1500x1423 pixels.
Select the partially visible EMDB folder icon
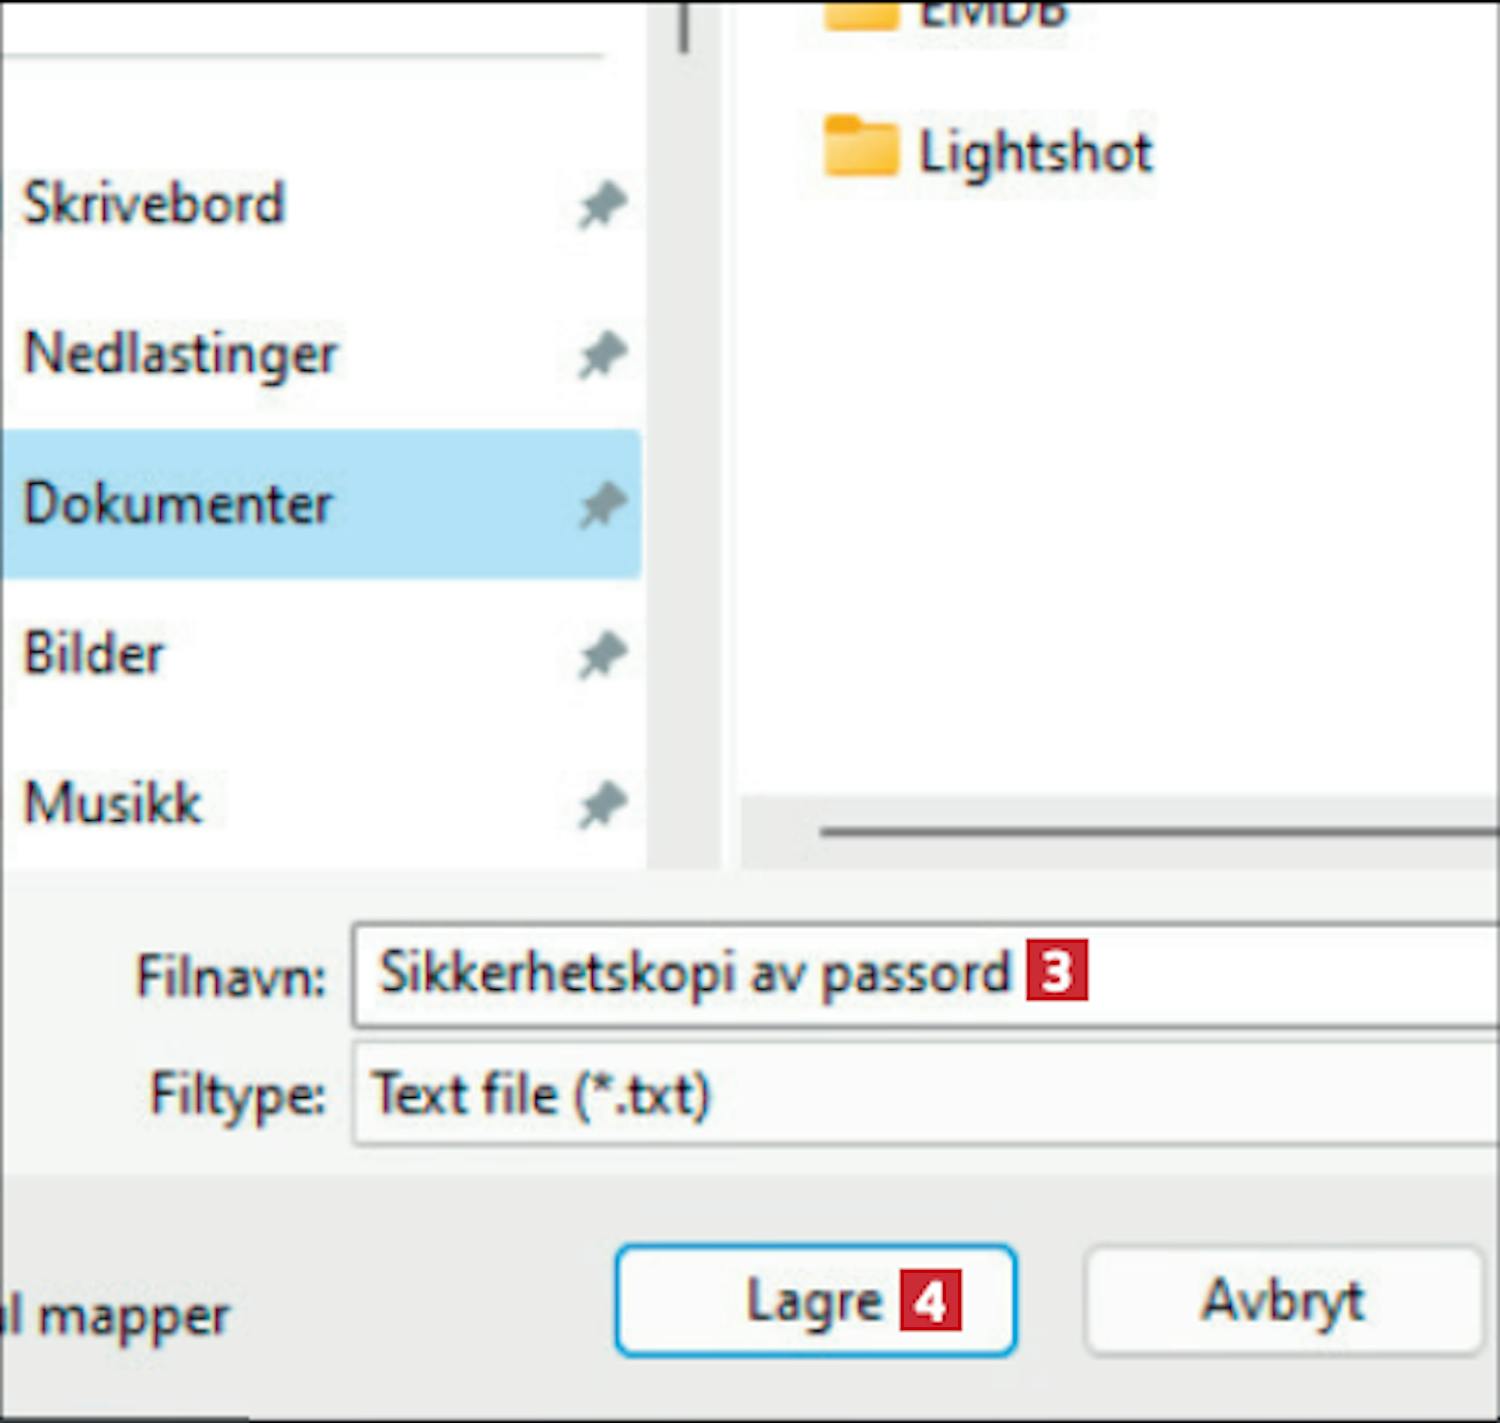tap(859, 14)
